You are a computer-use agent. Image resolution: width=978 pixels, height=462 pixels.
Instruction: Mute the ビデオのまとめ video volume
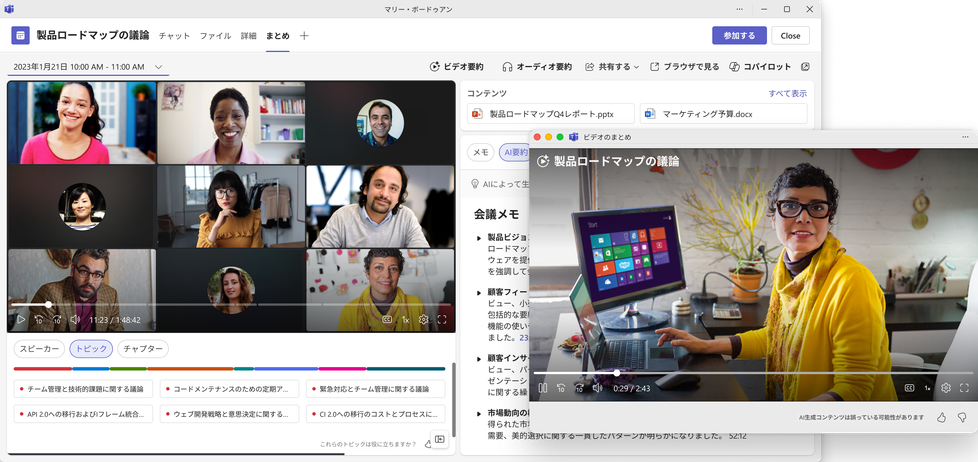click(x=598, y=388)
